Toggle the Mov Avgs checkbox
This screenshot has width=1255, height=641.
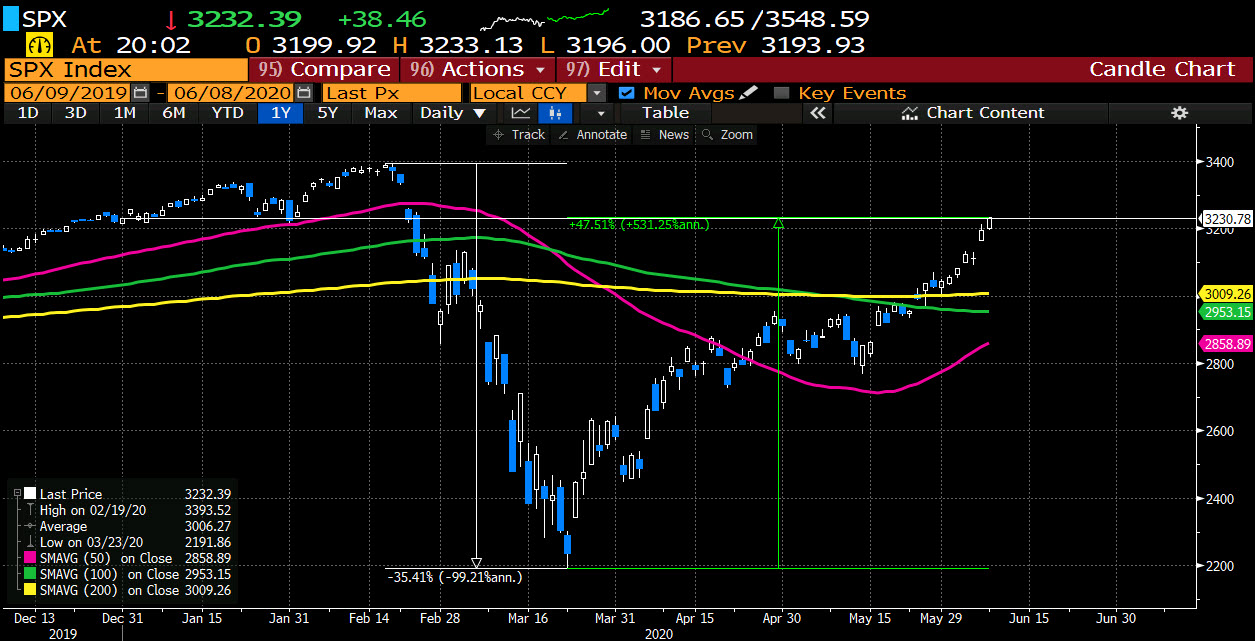pyautogui.click(x=627, y=92)
